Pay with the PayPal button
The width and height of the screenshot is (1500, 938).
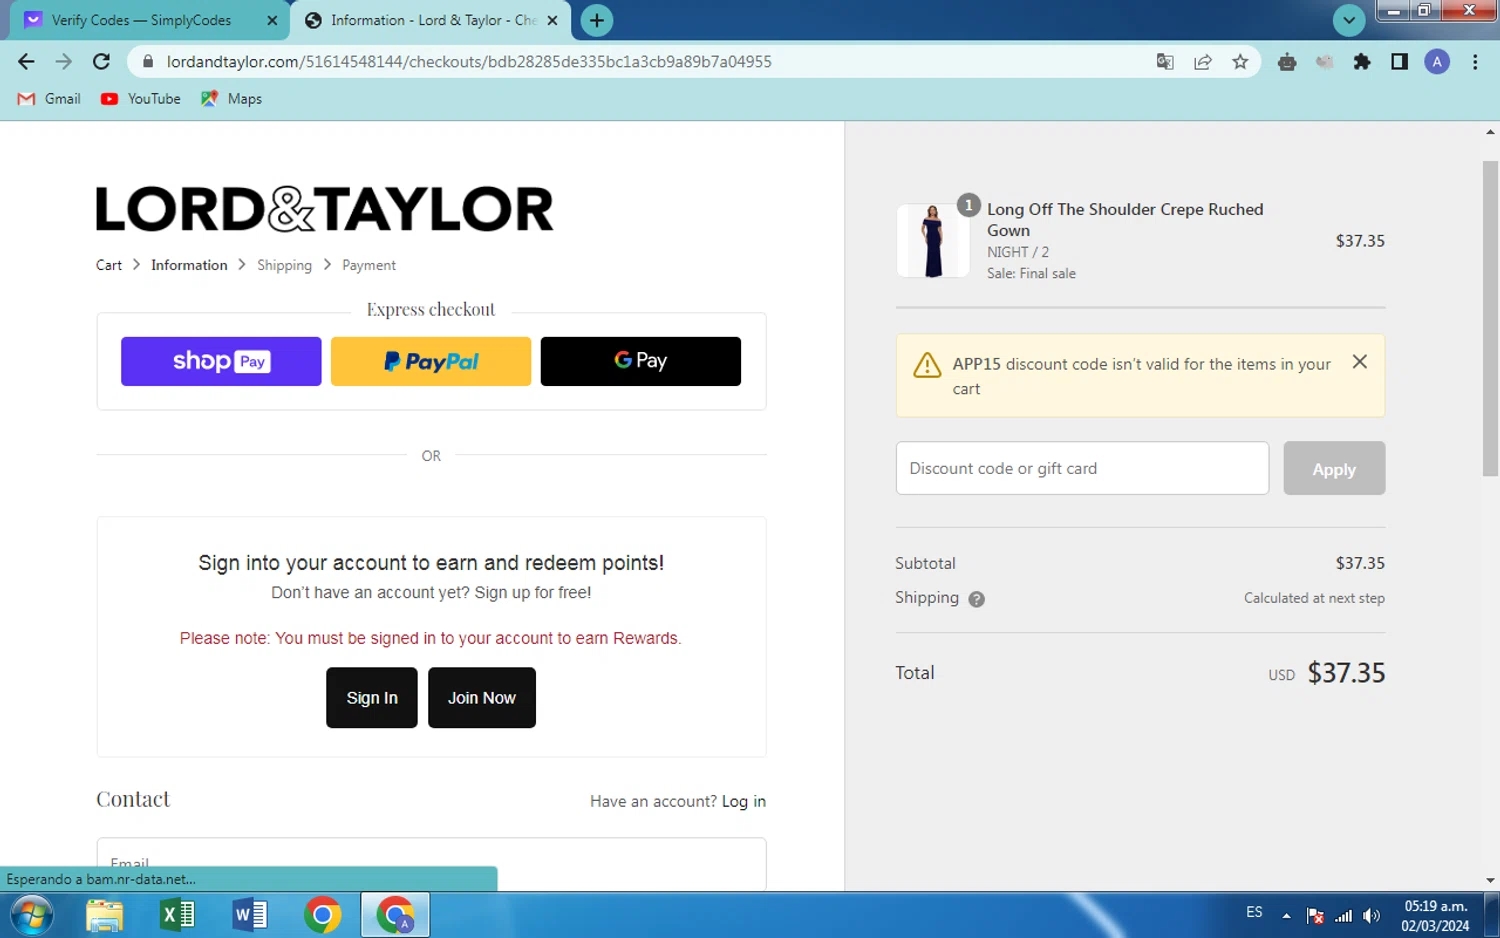point(431,361)
